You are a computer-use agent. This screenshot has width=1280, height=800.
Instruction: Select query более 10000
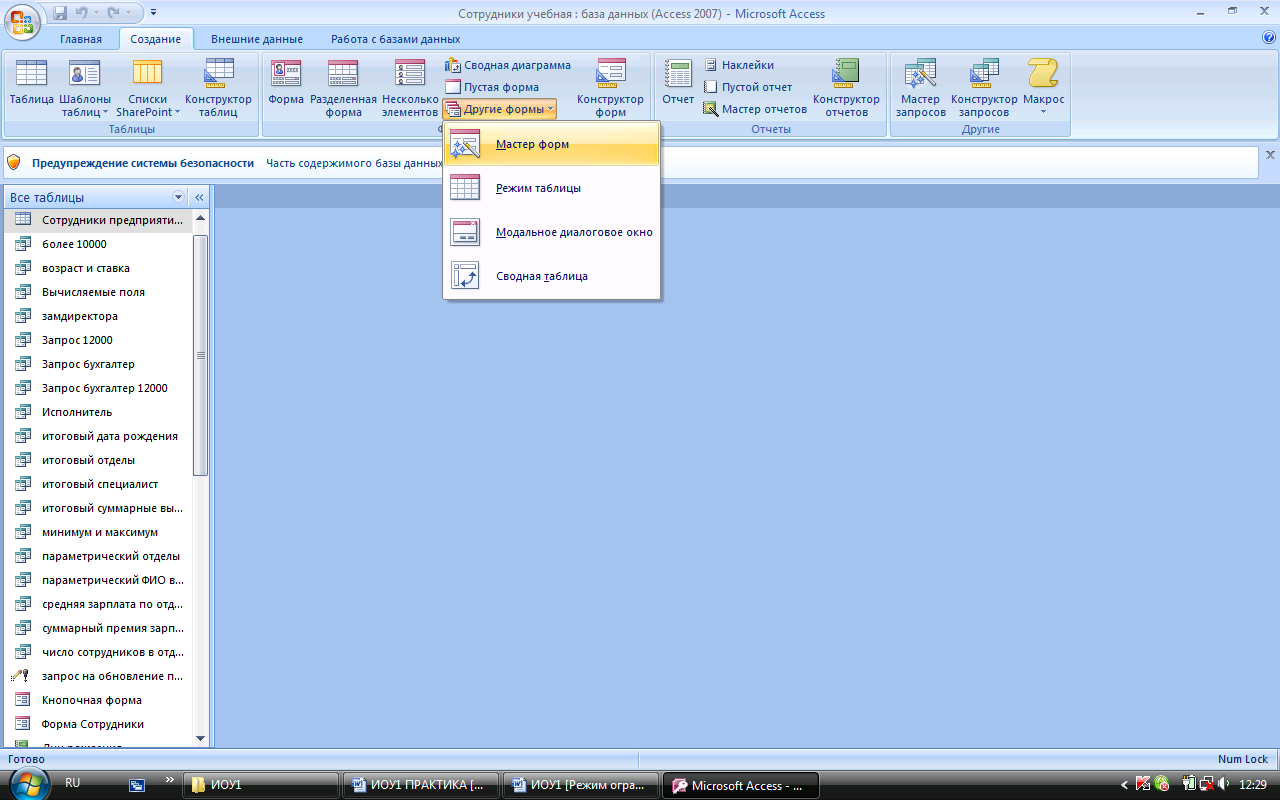pos(100,244)
